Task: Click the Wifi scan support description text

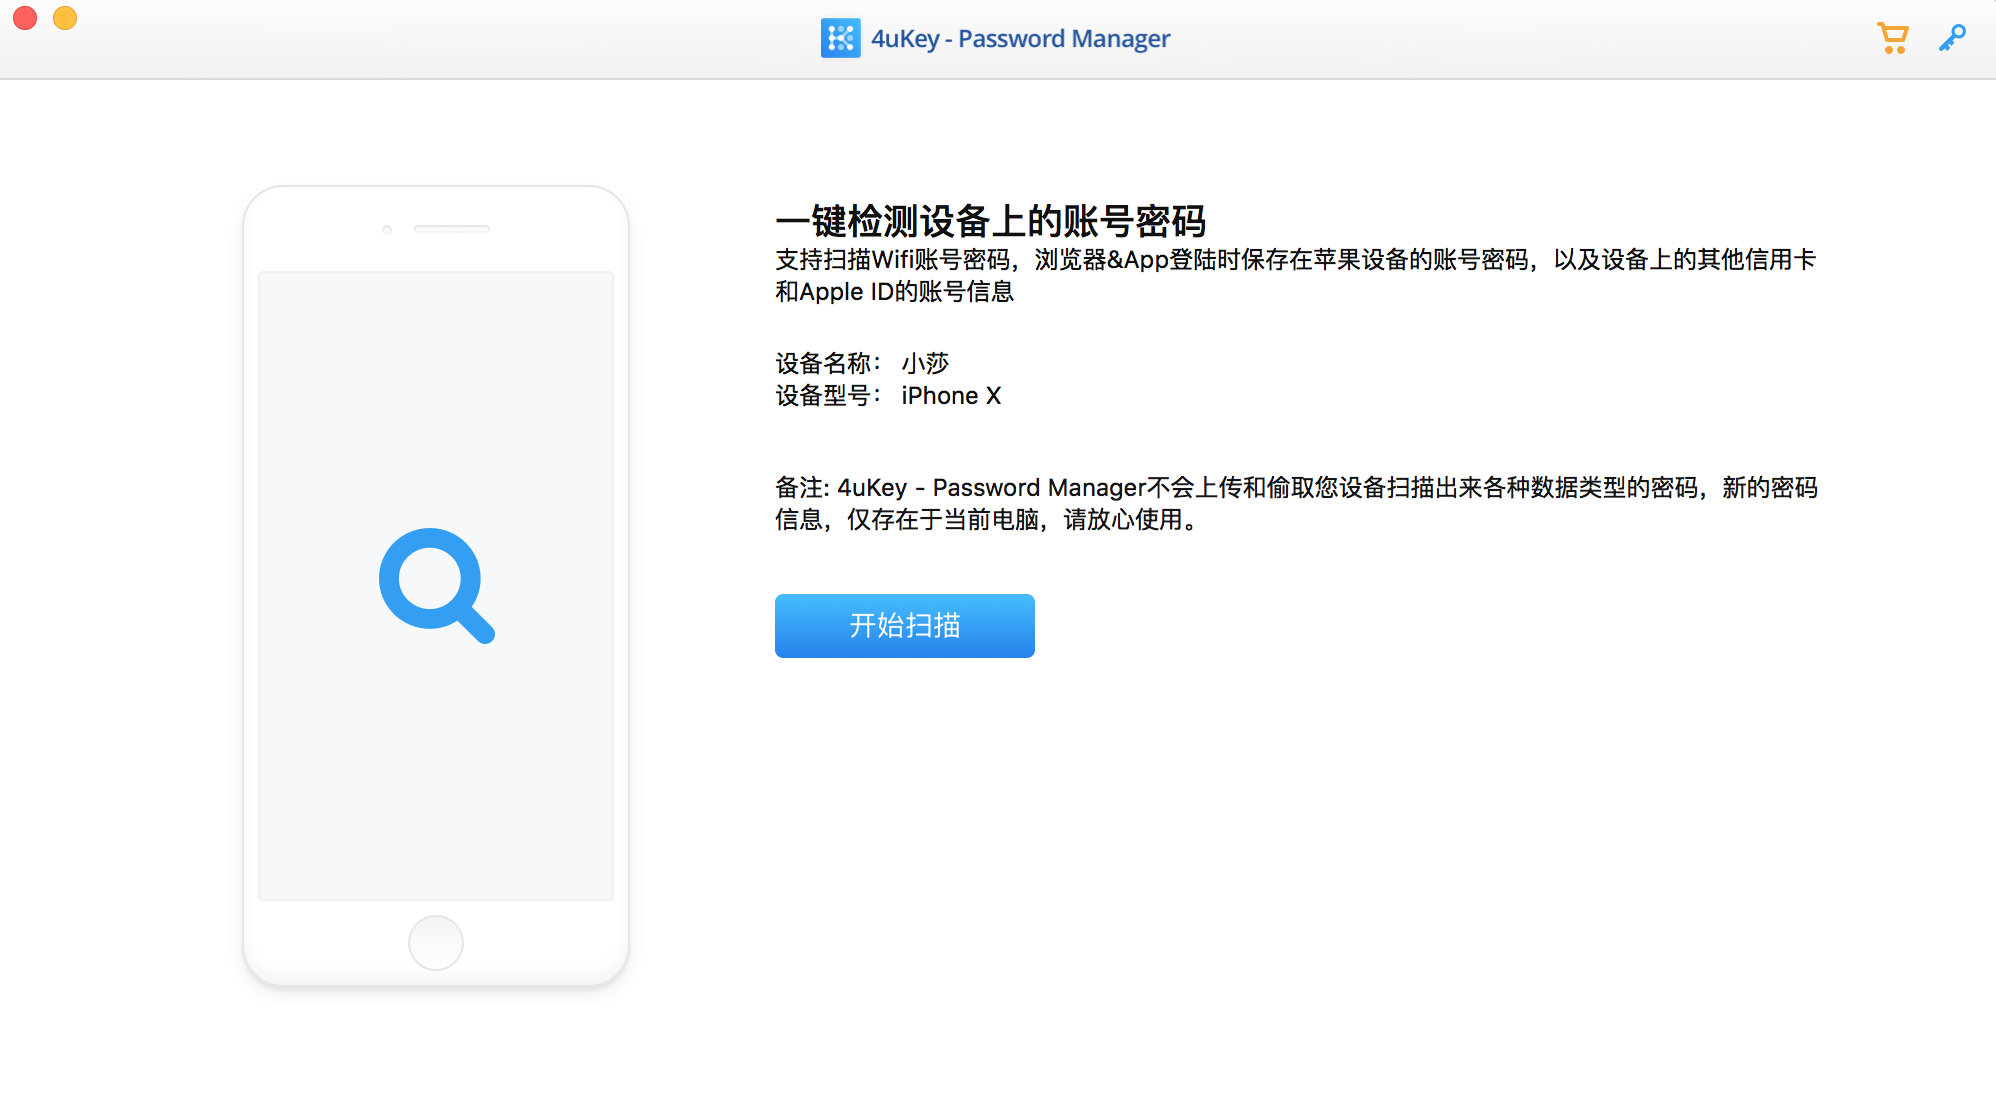Action: (1295, 275)
